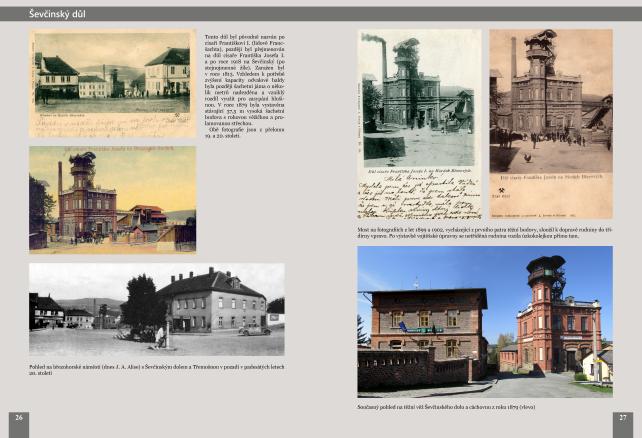Click the paragraph starting "Tento důl byl"
Image resolution: width=642 pixels, height=438 pixels.
click(236, 83)
